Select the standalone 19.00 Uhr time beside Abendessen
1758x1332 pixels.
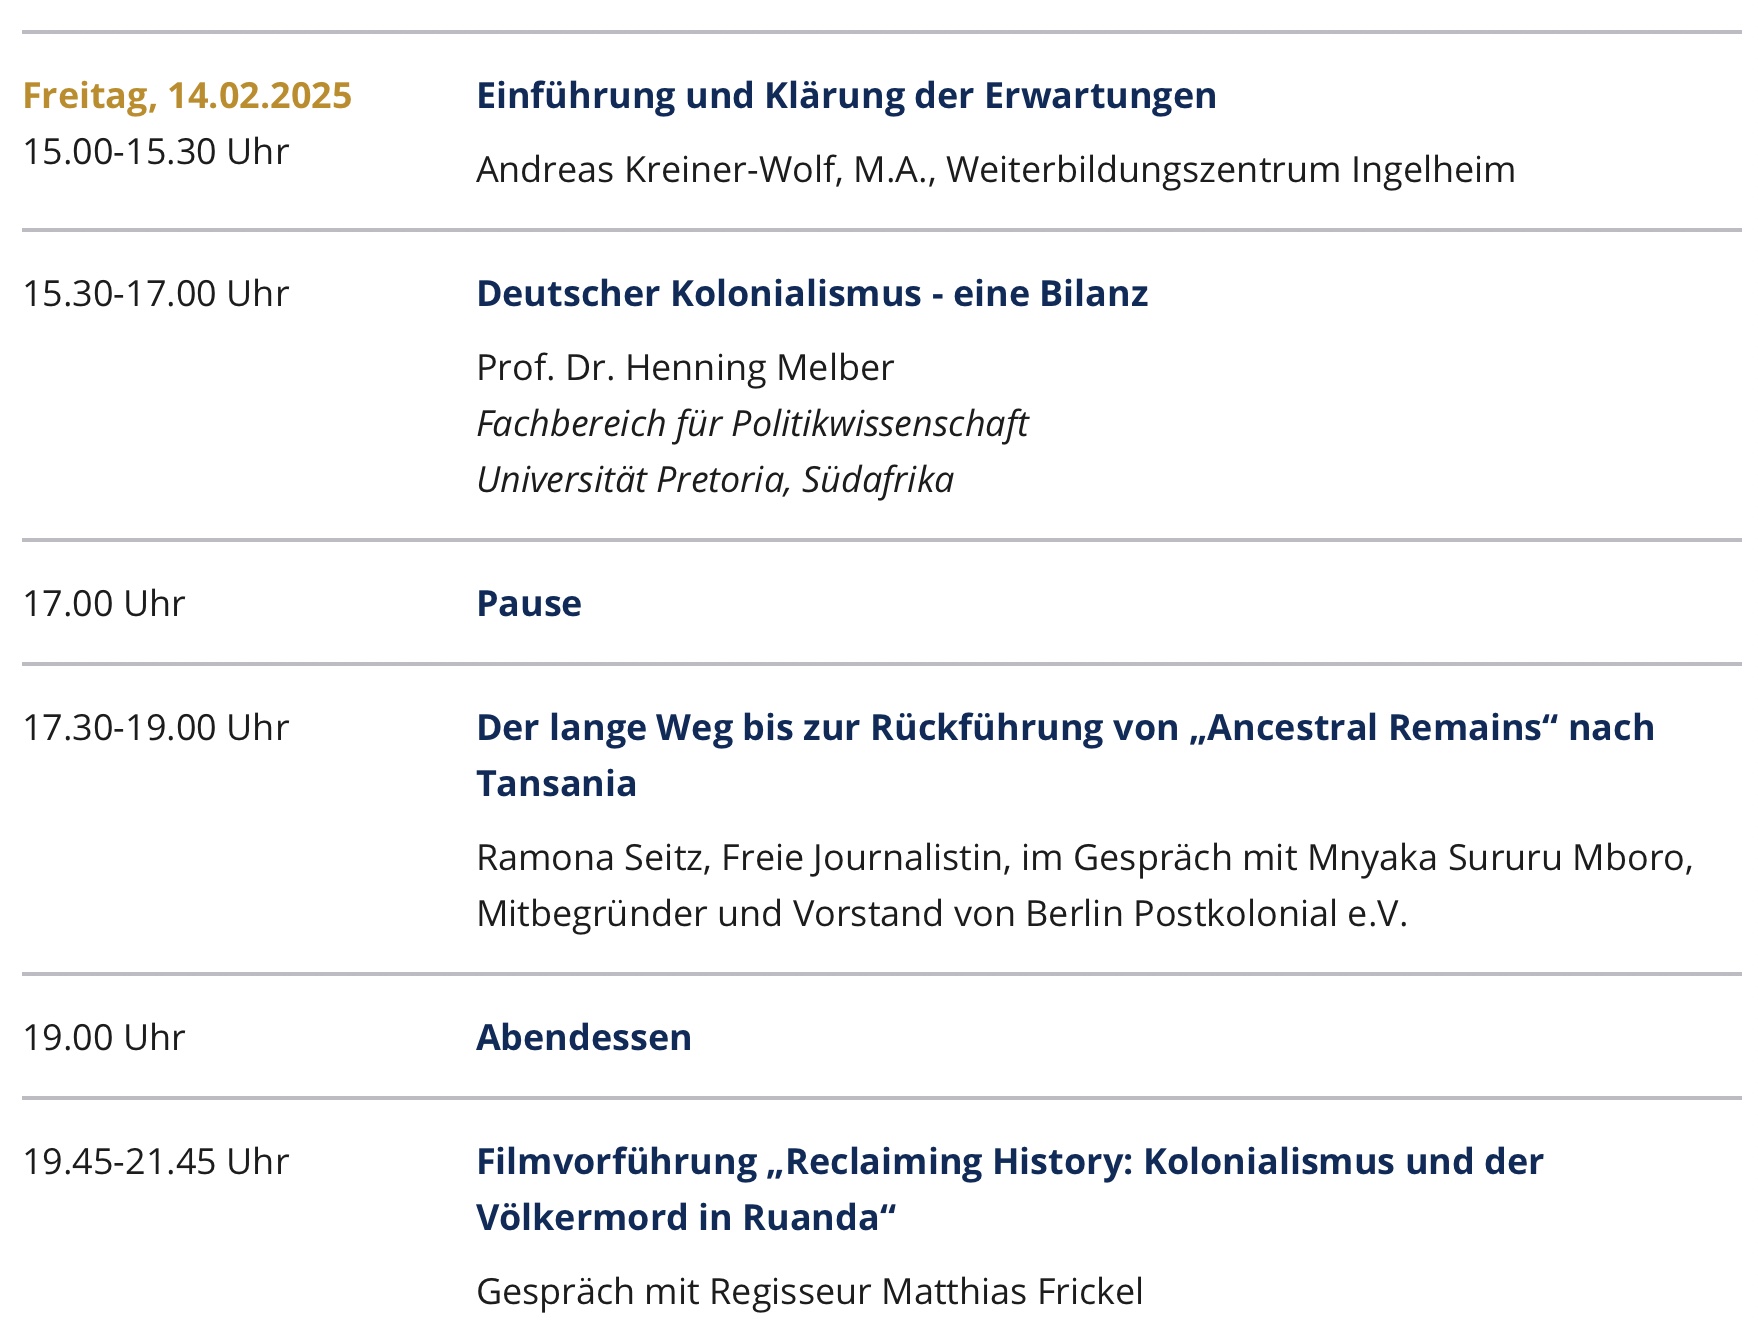click(x=104, y=1038)
